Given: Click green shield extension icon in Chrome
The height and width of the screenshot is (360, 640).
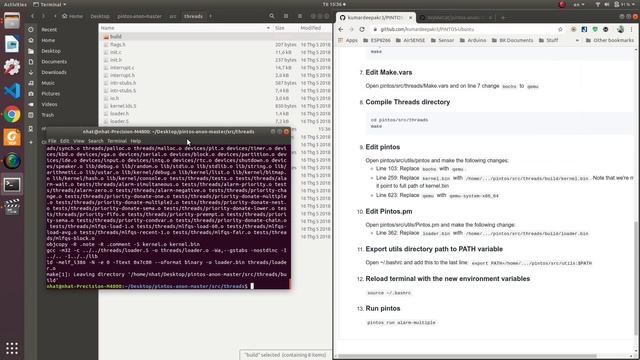Looking at the screenshot, I should coord(595,29).
